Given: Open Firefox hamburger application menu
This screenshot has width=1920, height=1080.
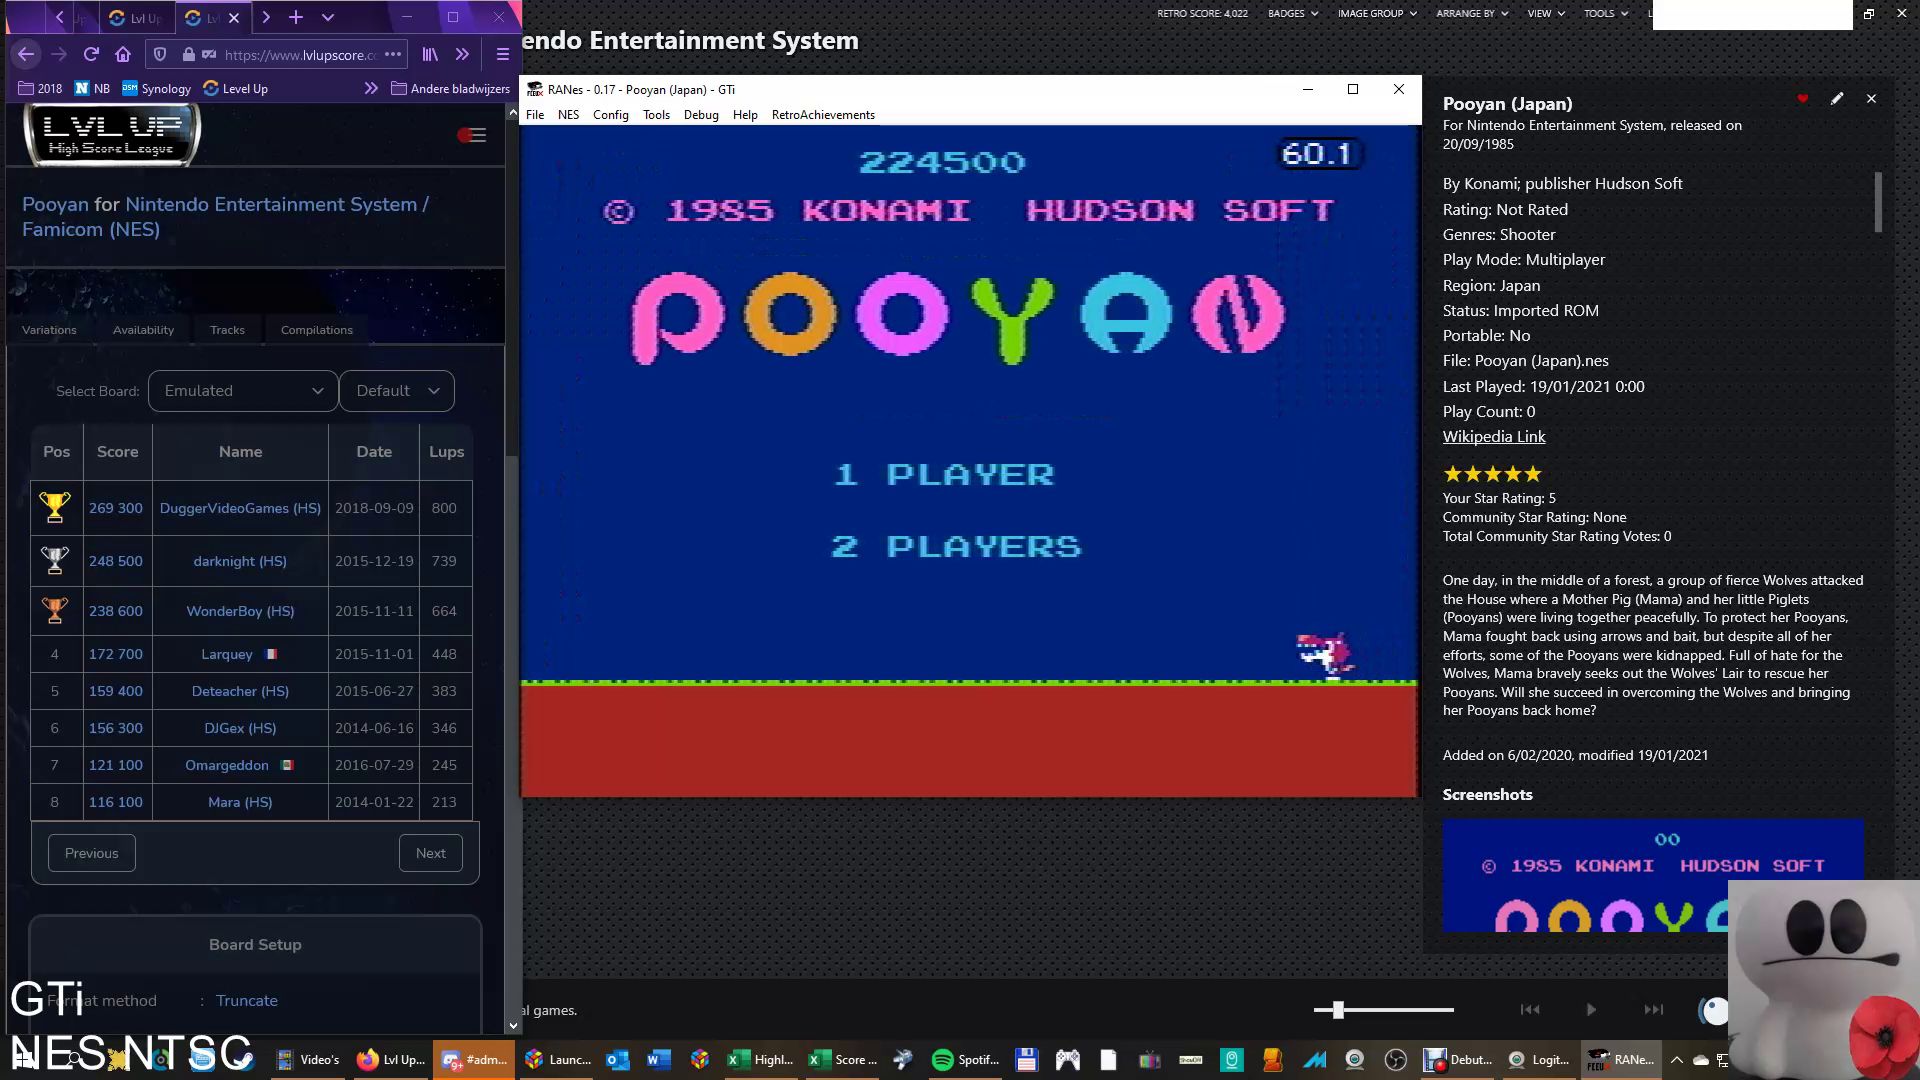Looking at the screenshot, I should (502, 55).
